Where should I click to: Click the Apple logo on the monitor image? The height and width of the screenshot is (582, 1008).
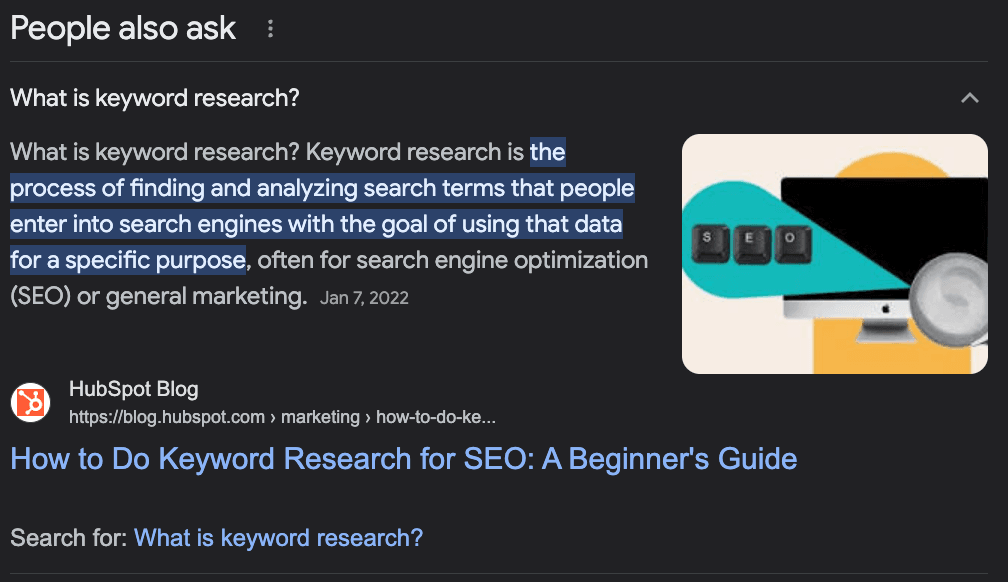pyautogui.click(x=884, y=311)
